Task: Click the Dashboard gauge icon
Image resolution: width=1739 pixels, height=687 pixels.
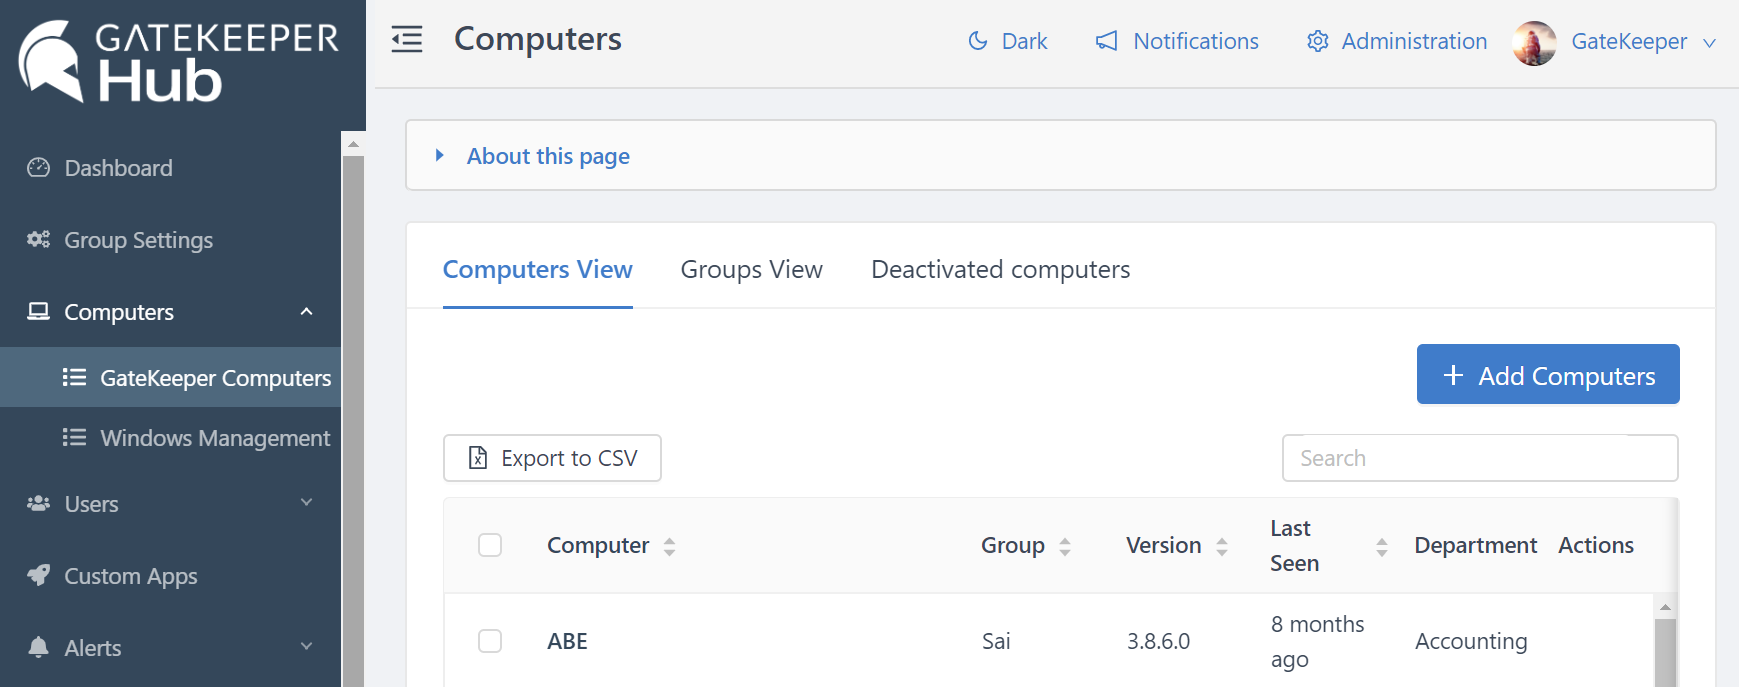Action: (38, 168)
